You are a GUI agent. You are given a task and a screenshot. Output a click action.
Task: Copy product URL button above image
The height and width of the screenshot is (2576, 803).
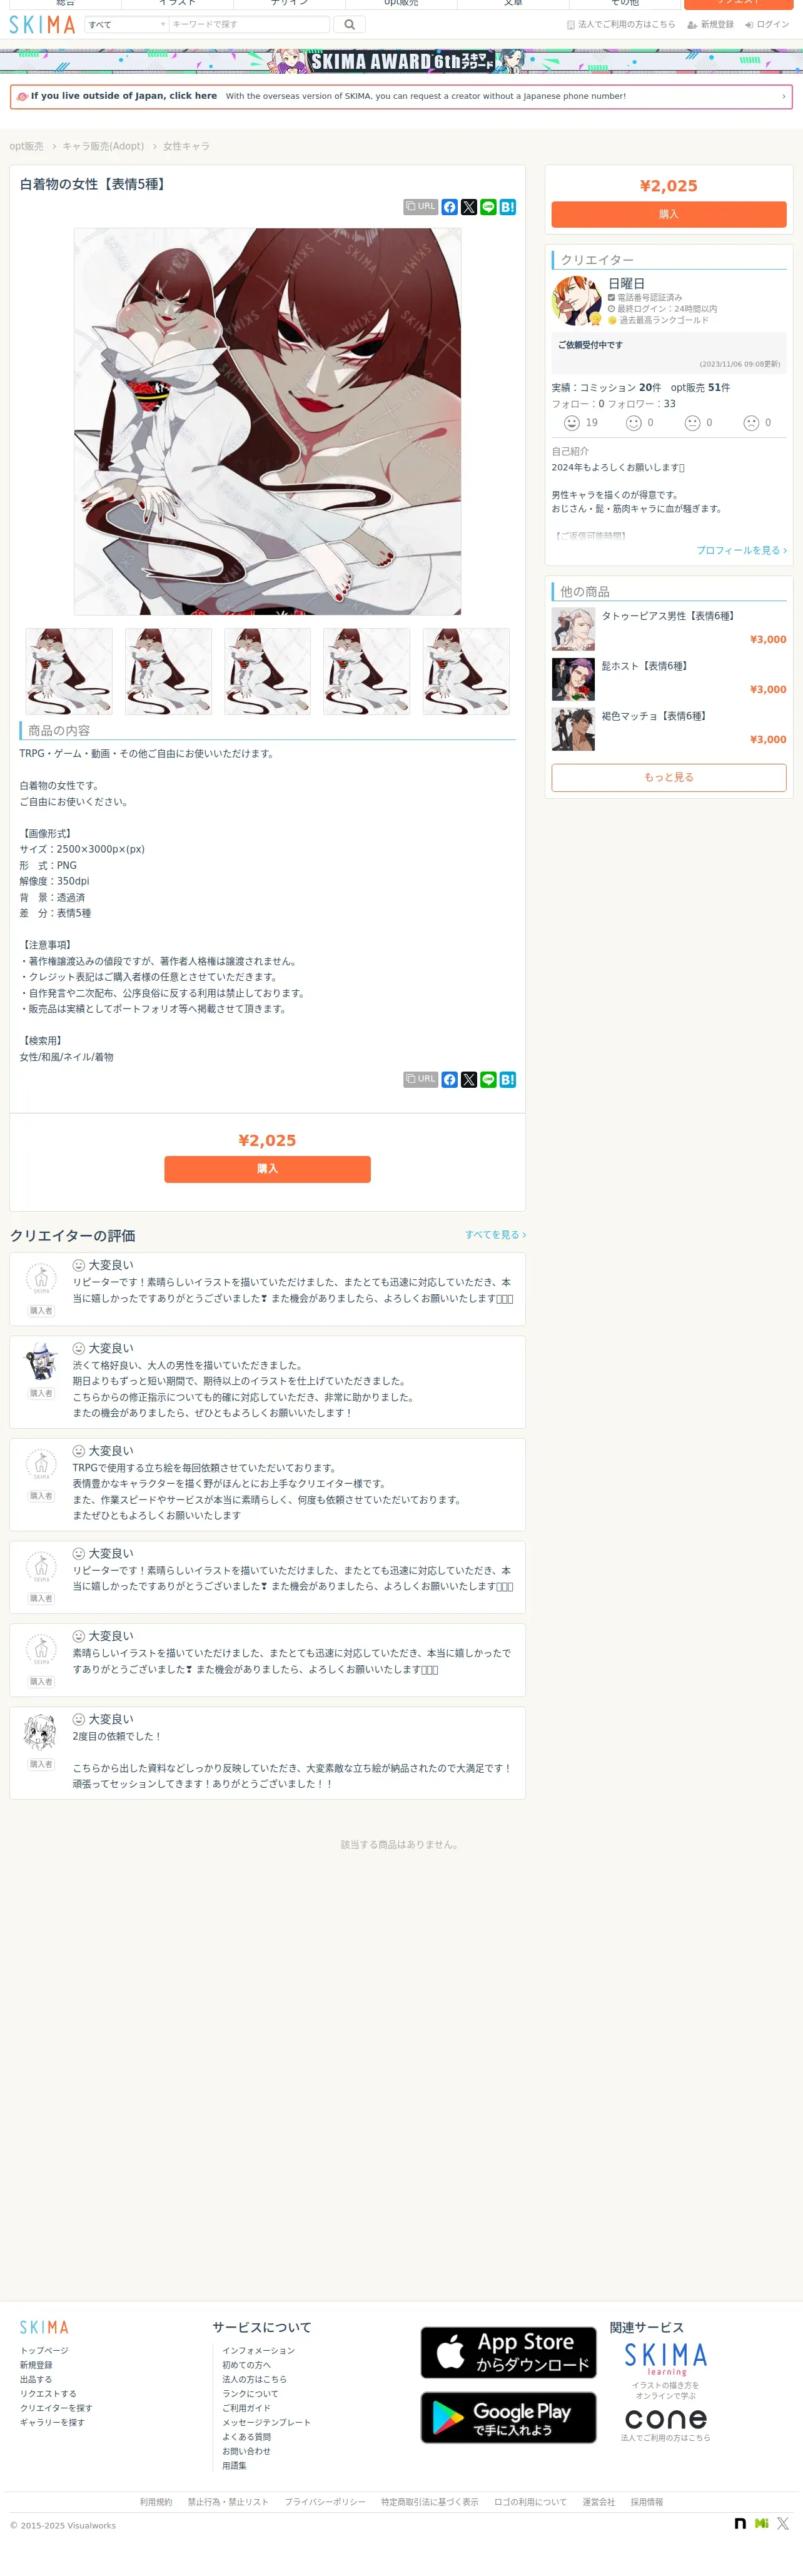pos(421,207)
